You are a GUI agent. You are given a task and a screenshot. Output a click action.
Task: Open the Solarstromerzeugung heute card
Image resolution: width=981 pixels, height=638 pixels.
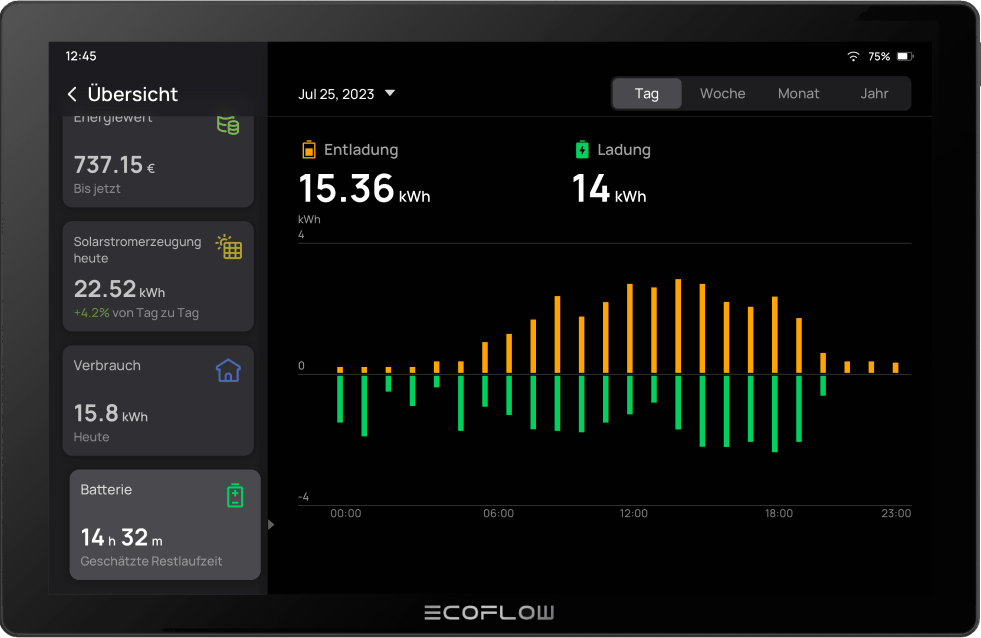point(158,277)
